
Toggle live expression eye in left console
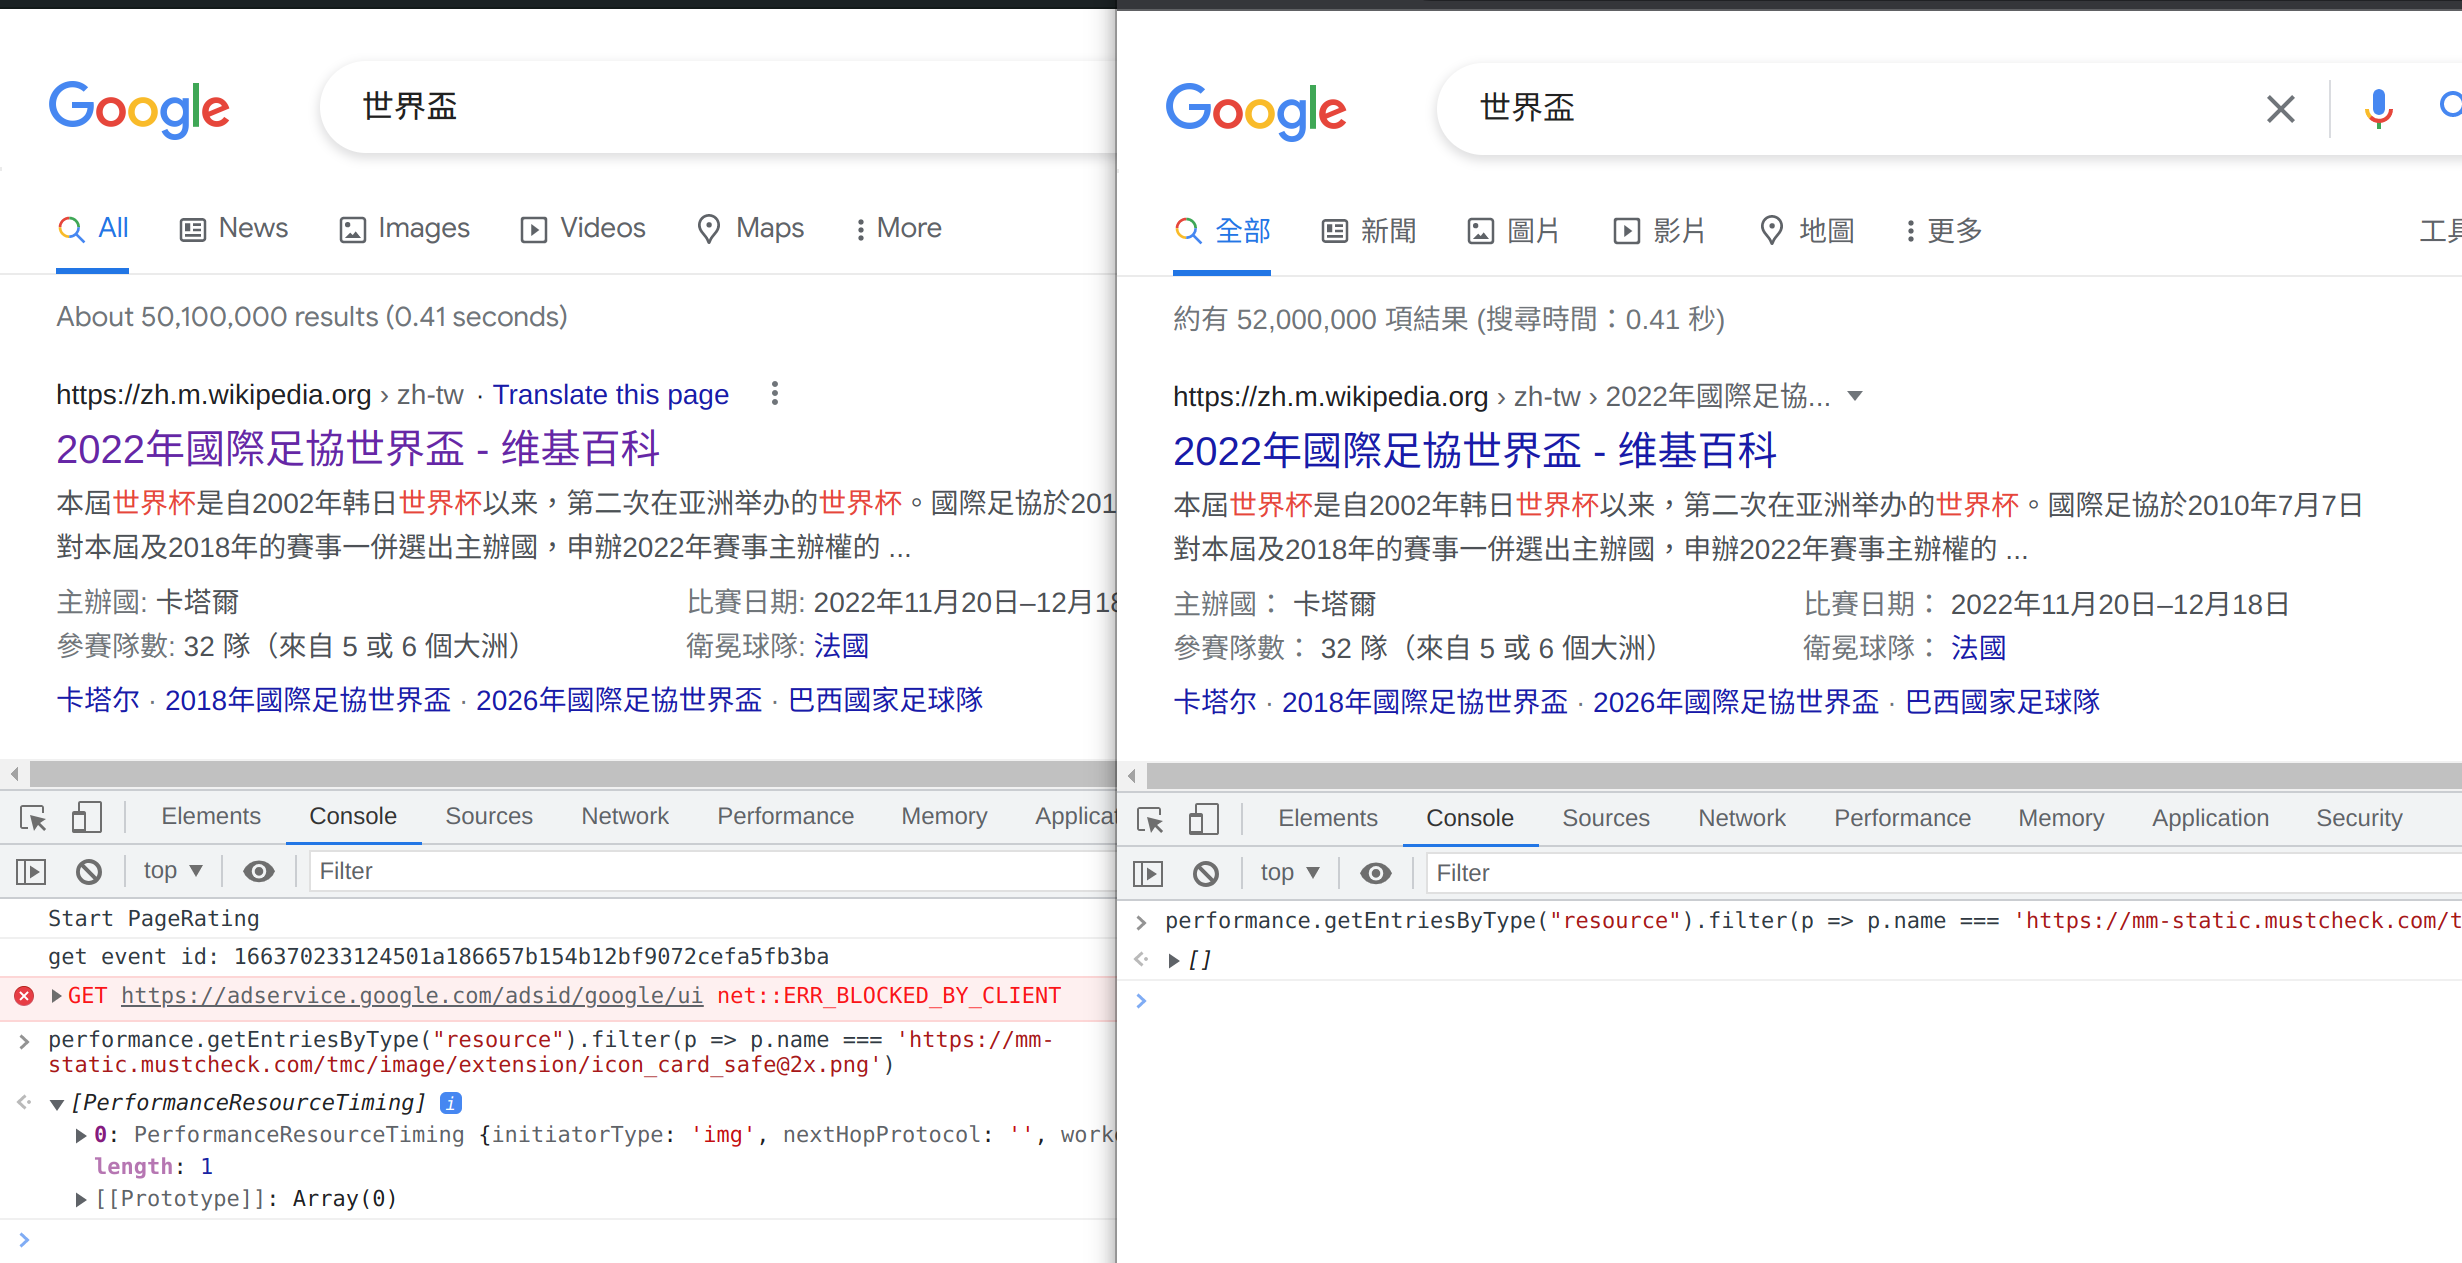pos(259,872)
